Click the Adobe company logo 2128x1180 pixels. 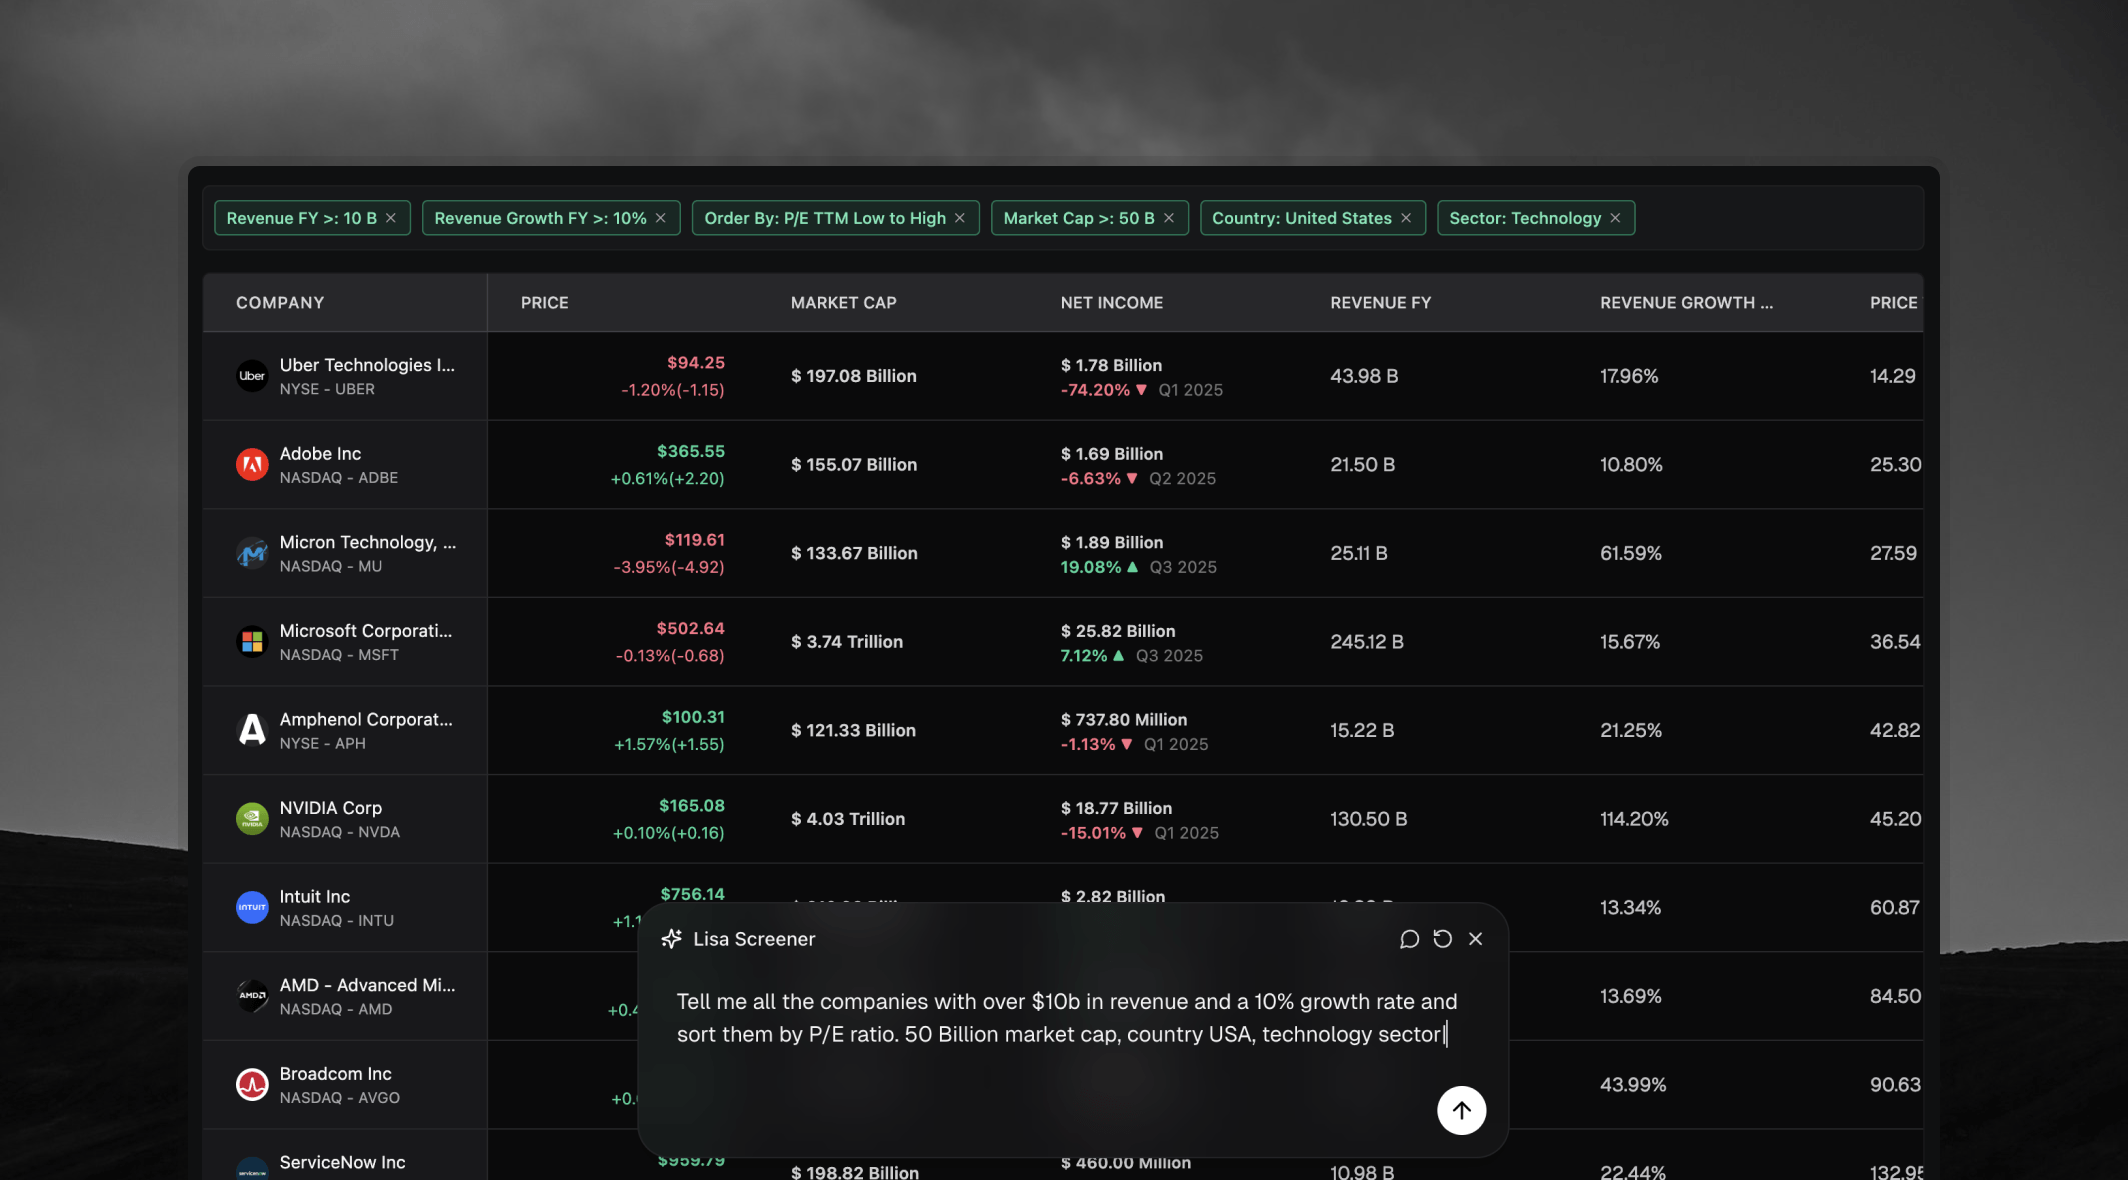click(252, 465)
